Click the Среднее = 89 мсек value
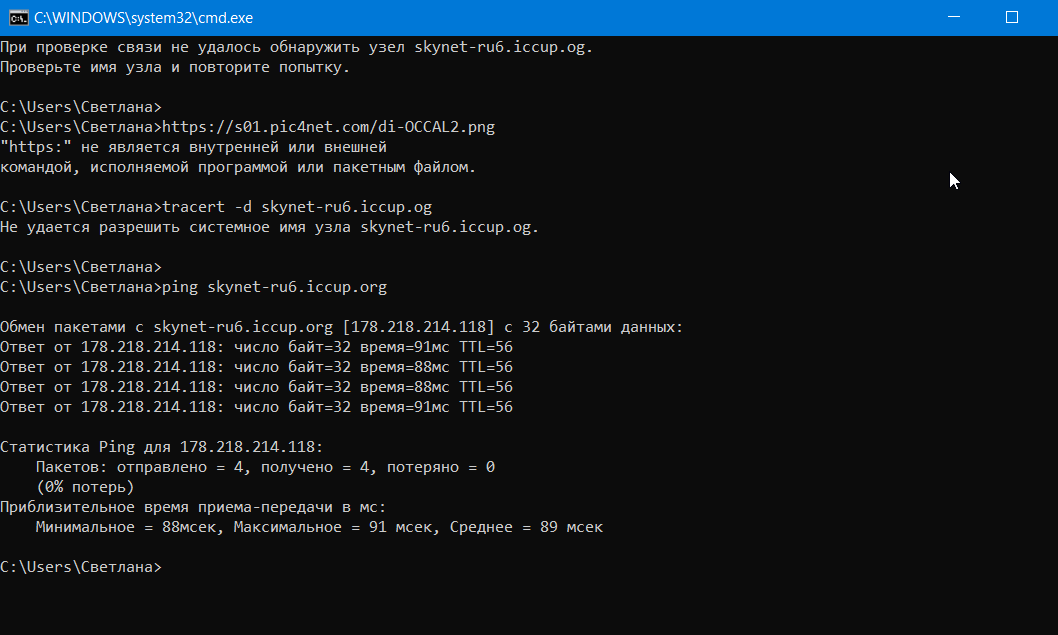1058x635 pixels. [x=526, y=527]
